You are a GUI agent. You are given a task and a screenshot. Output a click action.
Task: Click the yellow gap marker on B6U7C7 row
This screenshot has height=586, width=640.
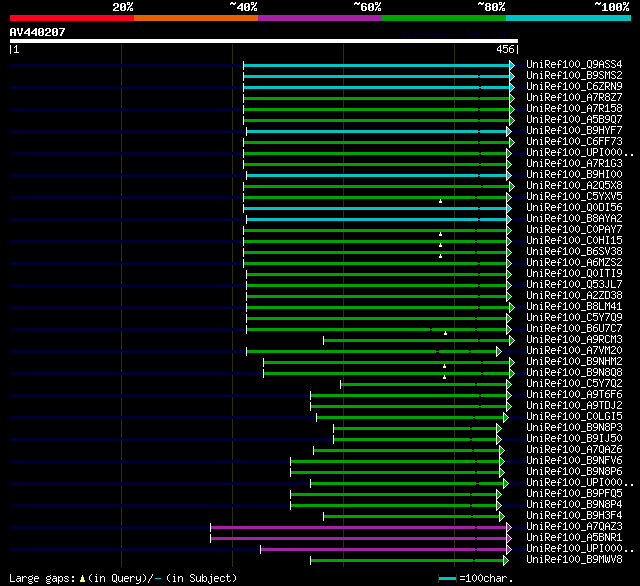(445, 333)
